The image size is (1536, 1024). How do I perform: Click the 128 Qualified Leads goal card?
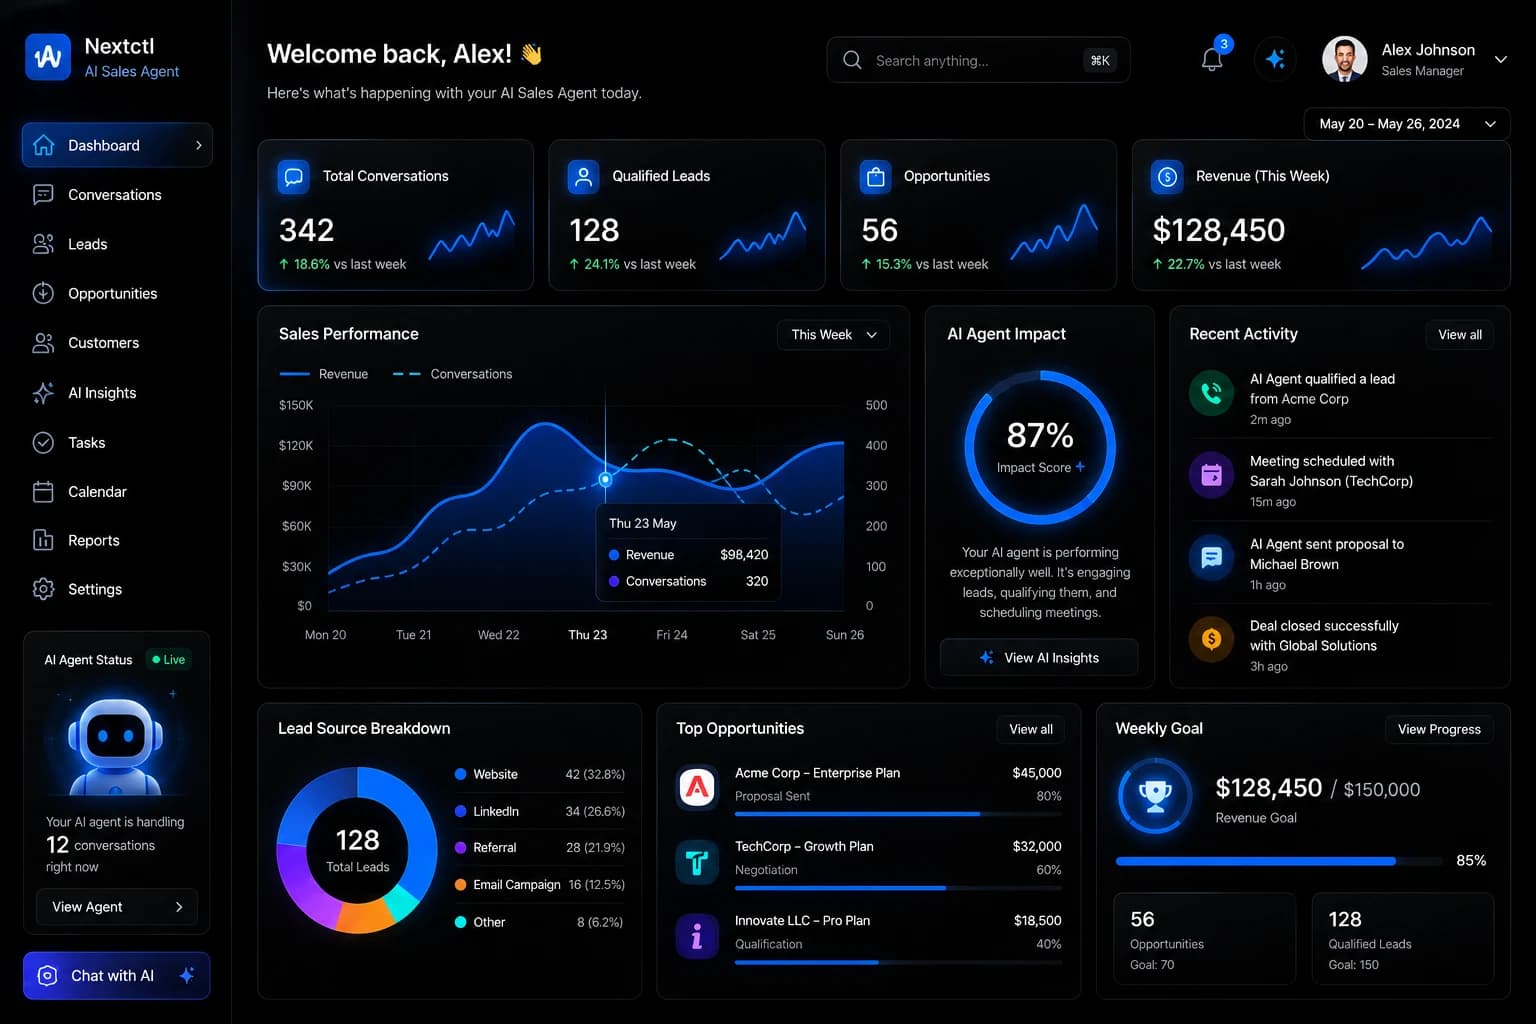pyautogui.click(x=1403, y=939)
